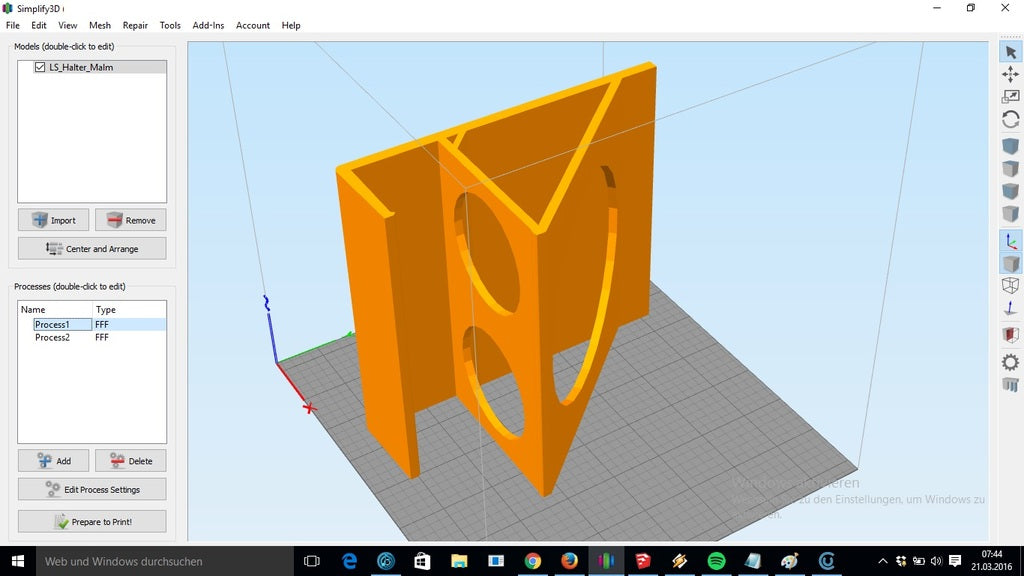Screen dimensions: 1024x576
Task: Pick the rotate models tool
Action: 1010,119
